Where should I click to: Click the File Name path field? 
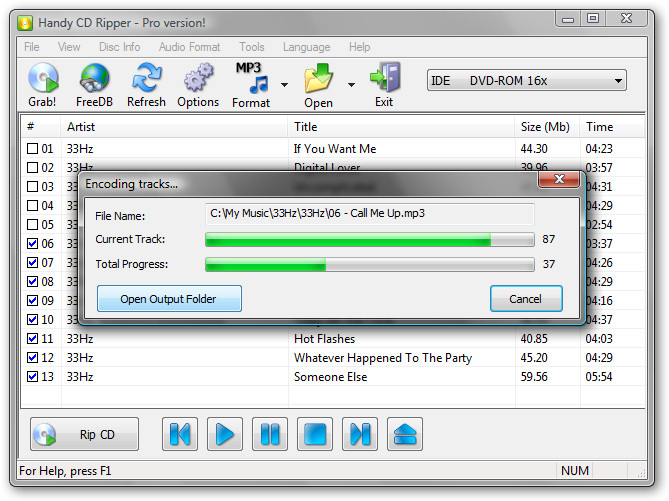pyautogui.click(x=369, y=213)
